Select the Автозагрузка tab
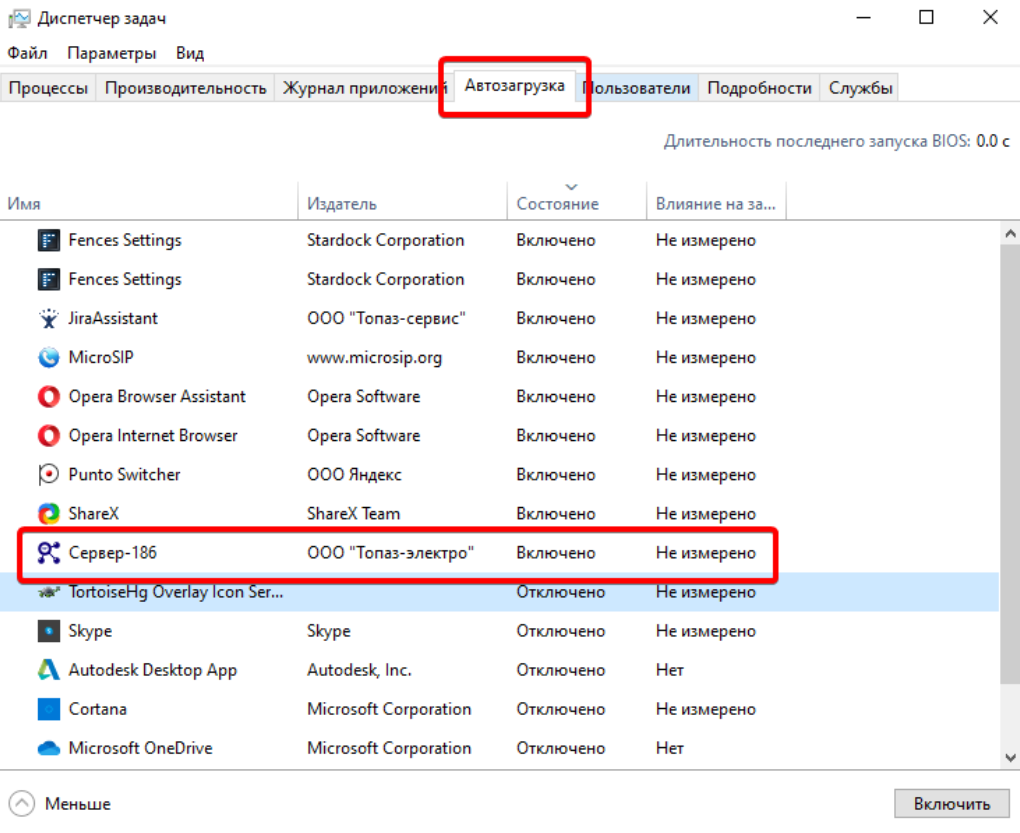 point(515,86)
